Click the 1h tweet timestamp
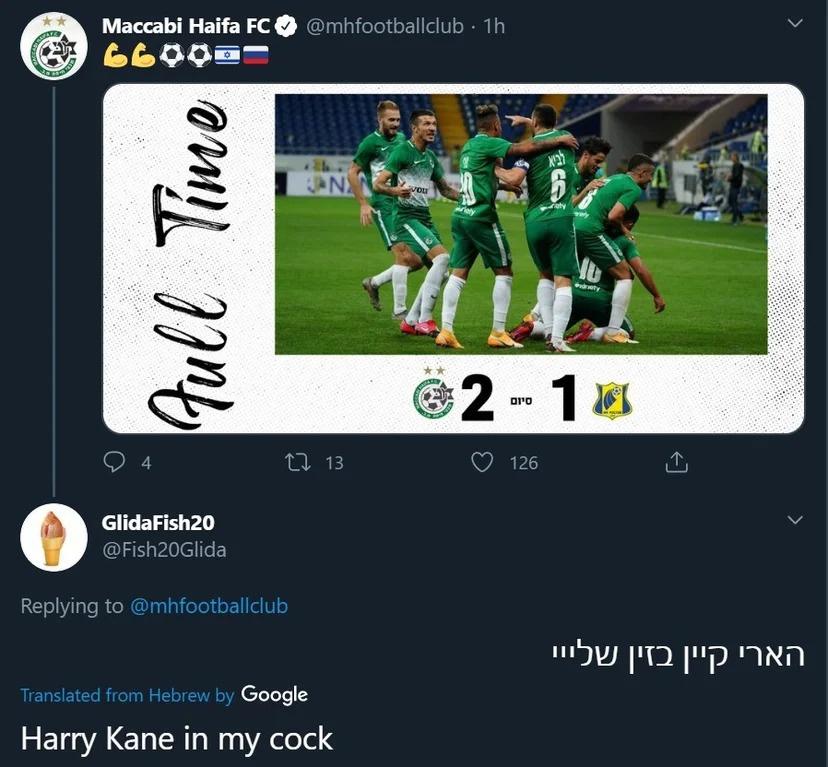Viewport: 828px width, 767px height. [494, 26]
